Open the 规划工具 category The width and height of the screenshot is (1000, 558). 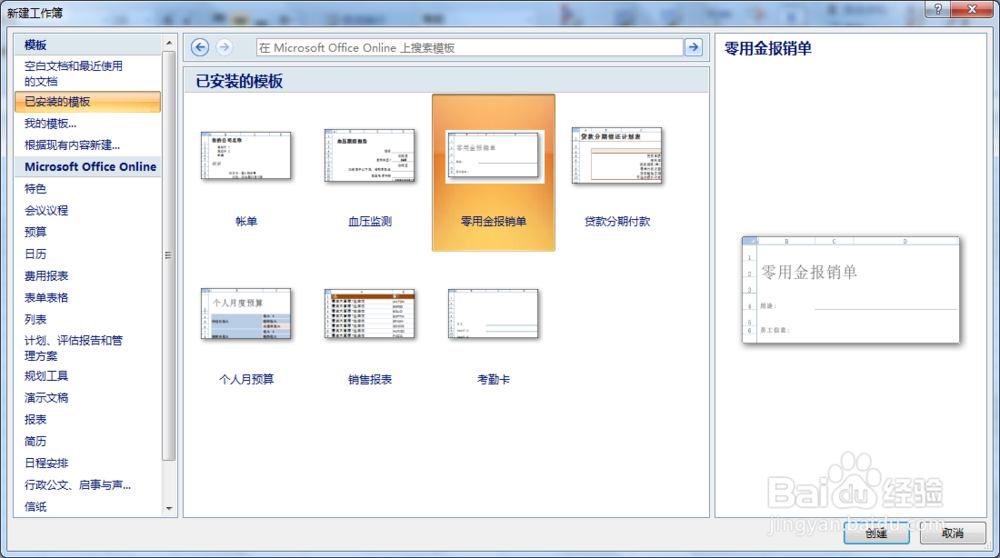point(46,376)
